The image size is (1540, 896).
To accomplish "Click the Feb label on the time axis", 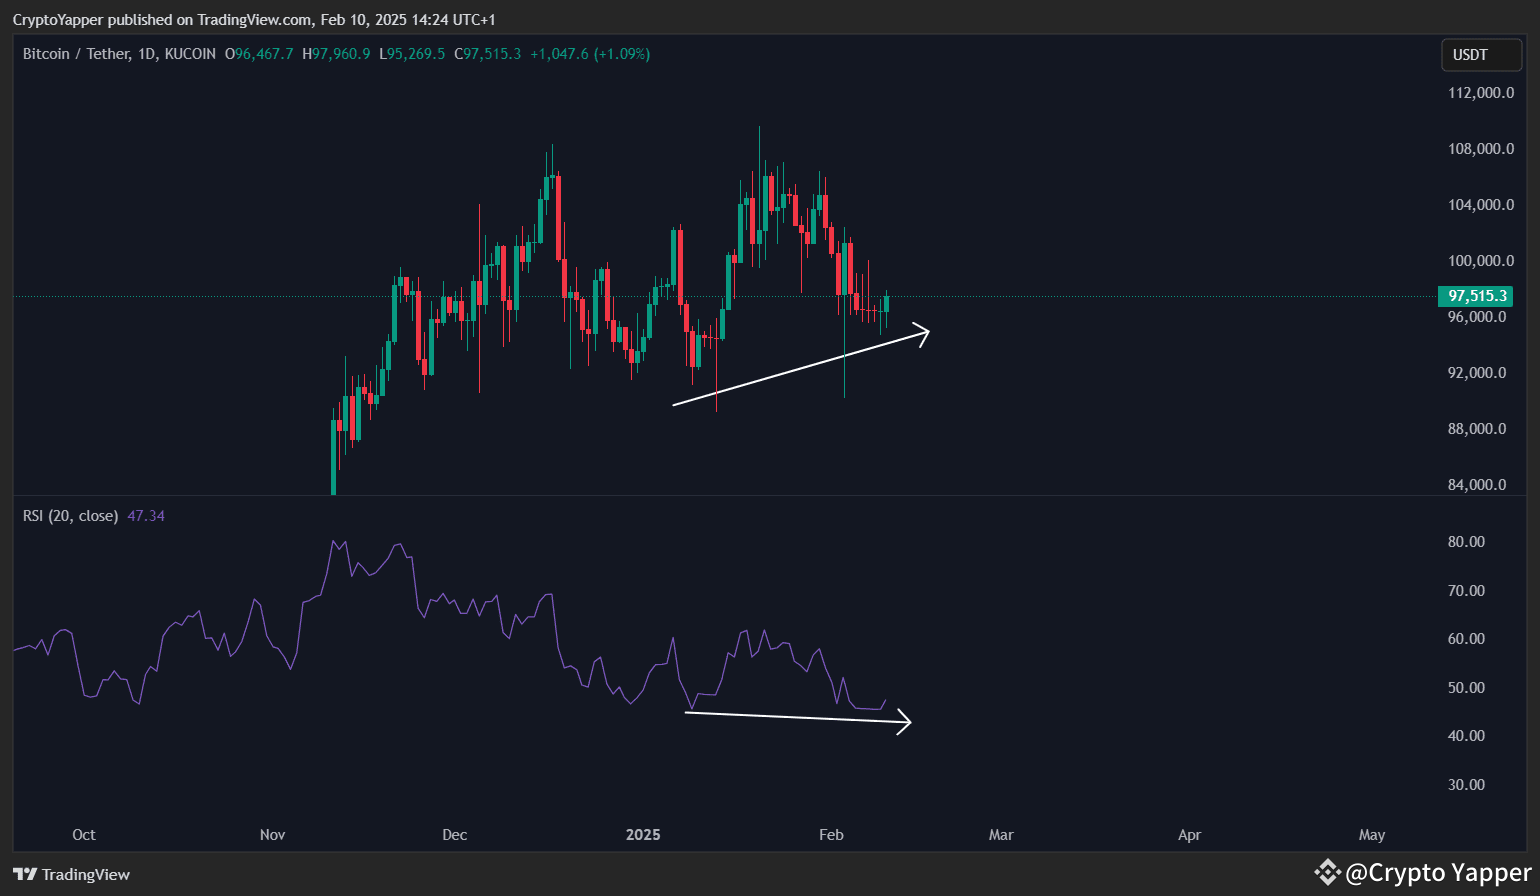I will [x=831, y=834].
